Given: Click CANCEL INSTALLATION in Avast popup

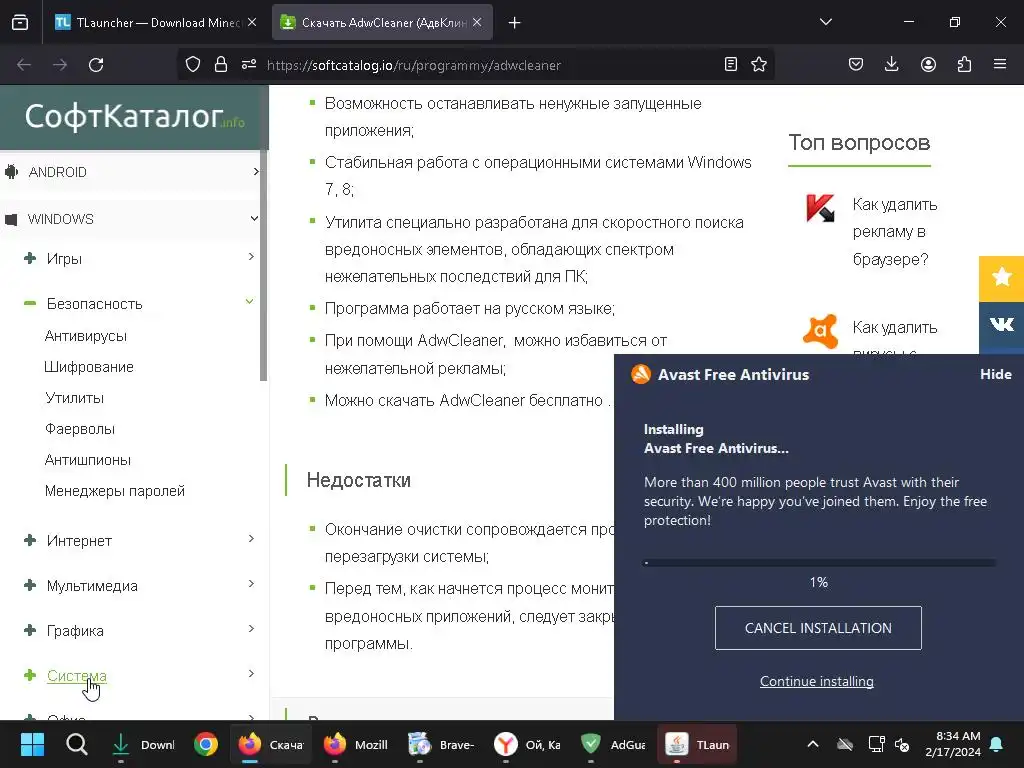Looking at the screenshot, I should (818, 628).
